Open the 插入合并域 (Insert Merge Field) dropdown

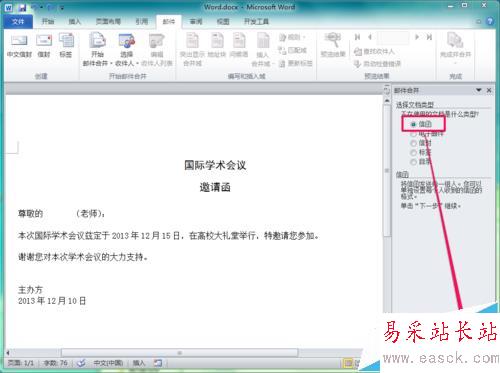[x=263, y=49]
